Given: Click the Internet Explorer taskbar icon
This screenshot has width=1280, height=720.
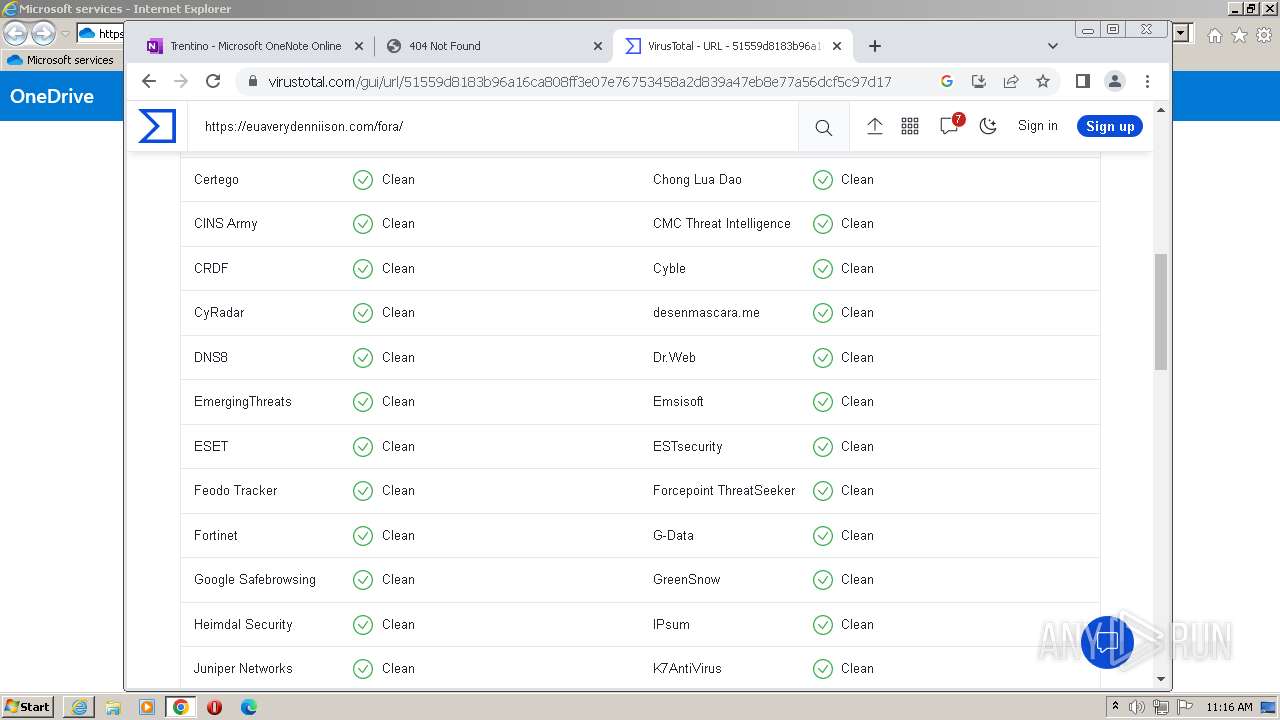Looking at the screenshot, I should pyautogui.click(x=79, y=707).
